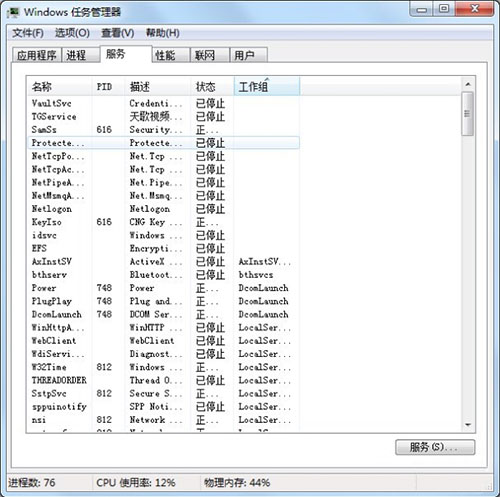Click the bthsvcs work group cell
500x497 pixels.
[256, 275]
